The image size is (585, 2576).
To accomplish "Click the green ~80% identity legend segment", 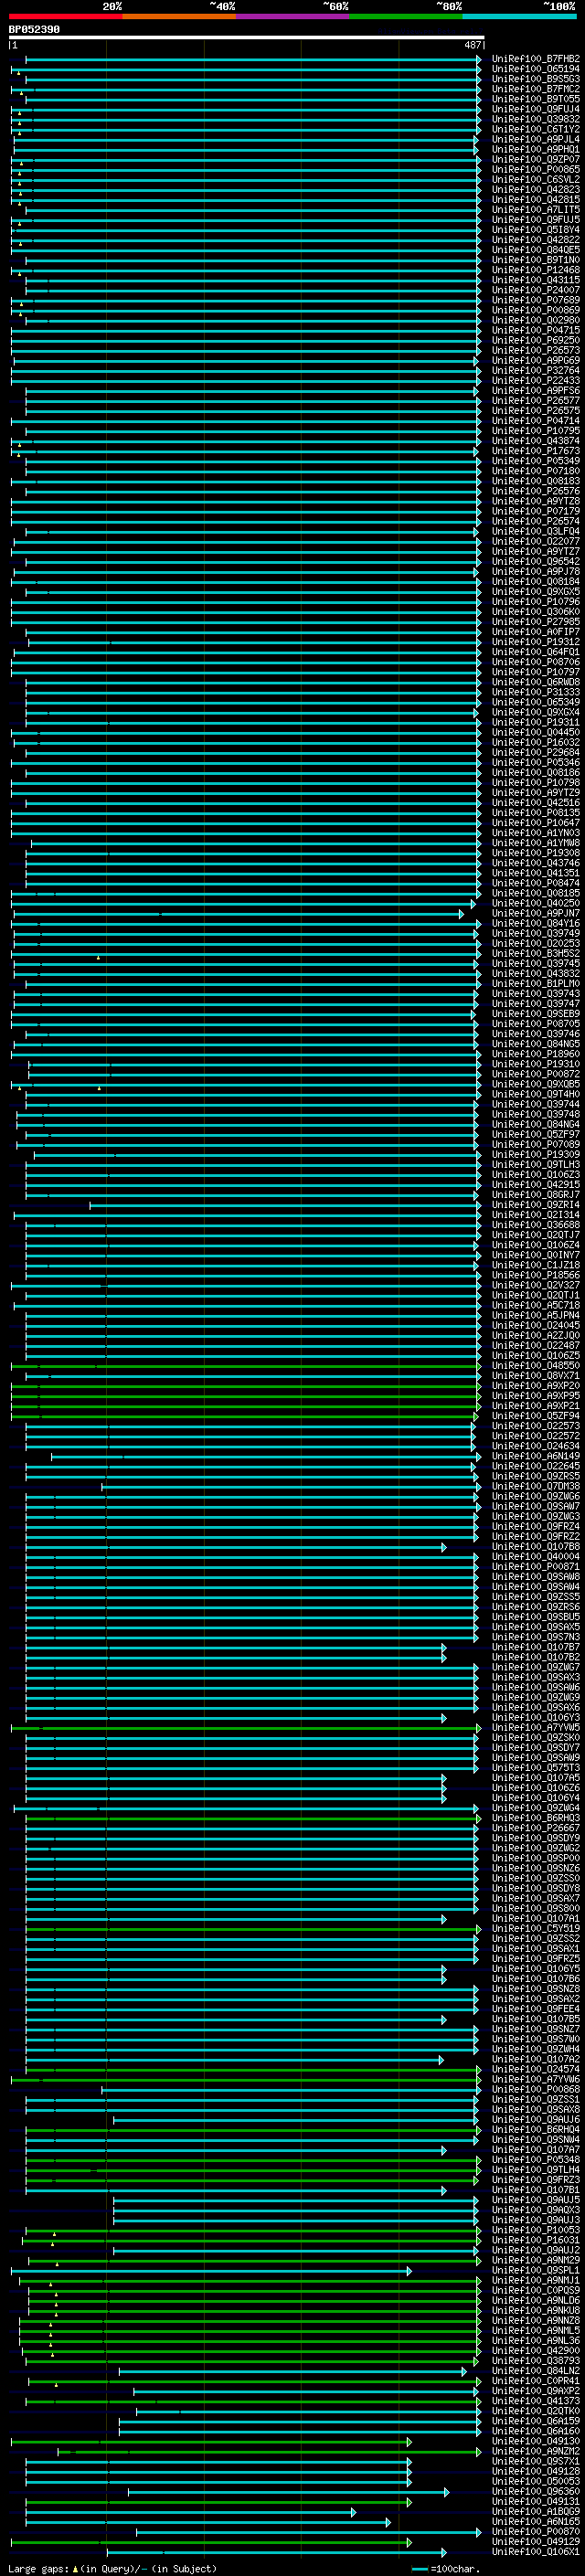I will tap(406, 16).
